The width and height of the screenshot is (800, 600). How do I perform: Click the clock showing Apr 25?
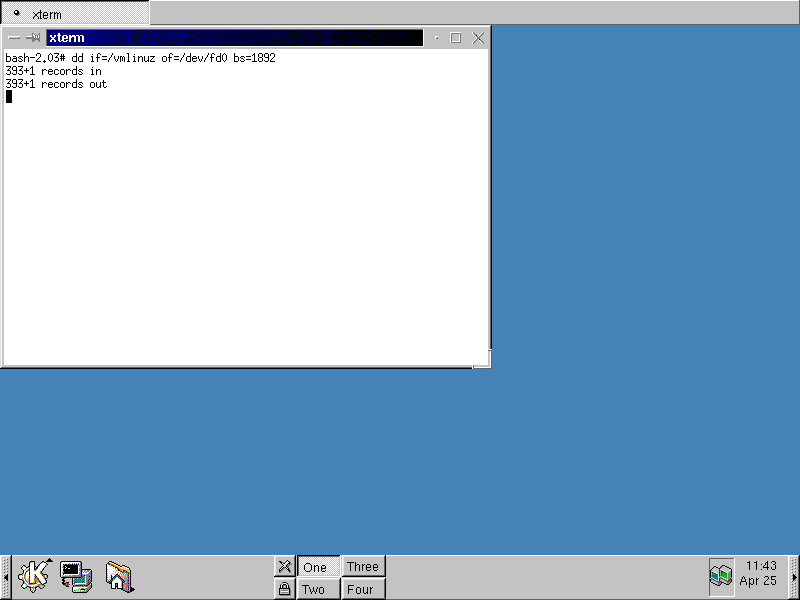[x=757, y=575]
